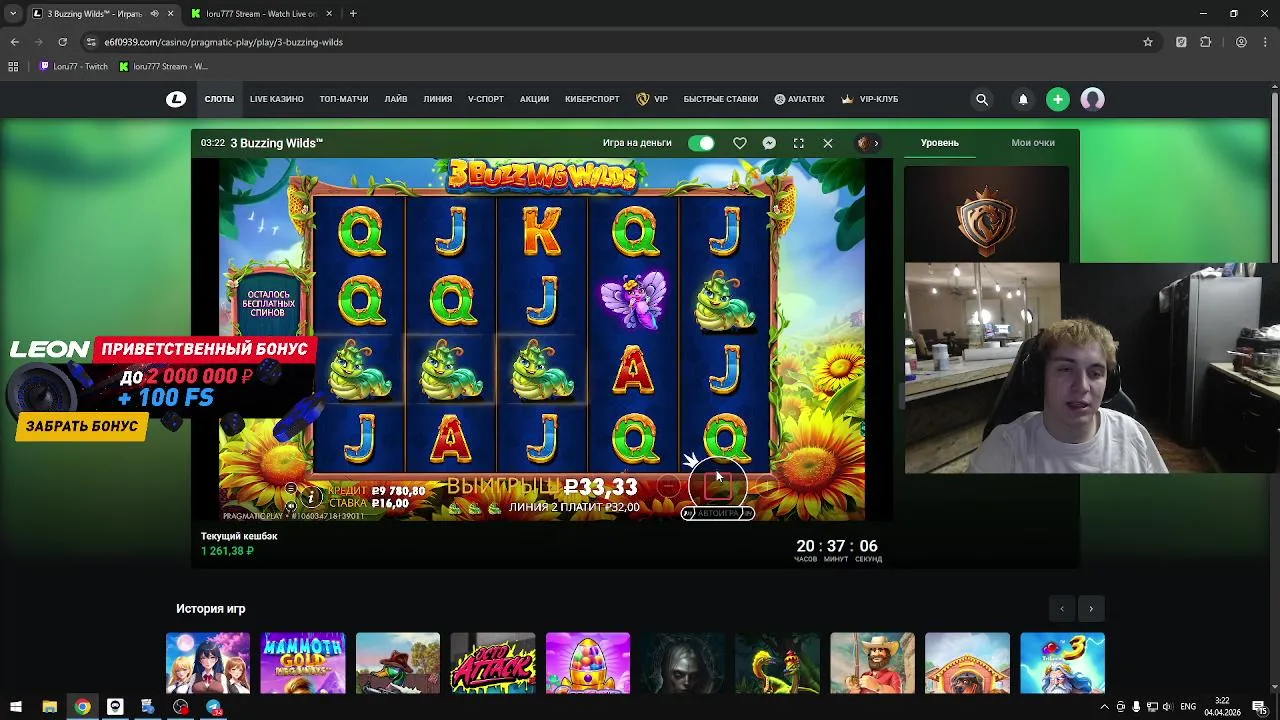Screen dimensions: 1280x720
Task: Open the slot hamburger menu icon
Action: [290, 490]
